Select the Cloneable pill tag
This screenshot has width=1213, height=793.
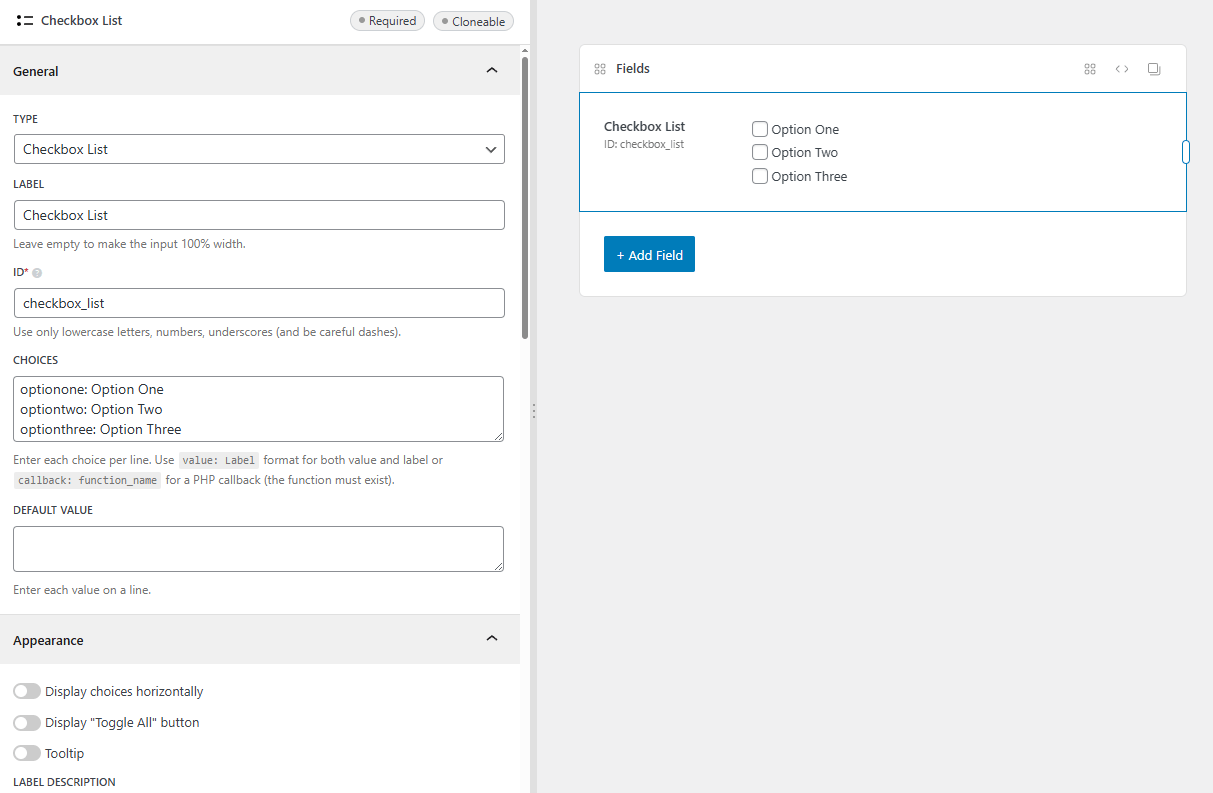pos(473,20)
